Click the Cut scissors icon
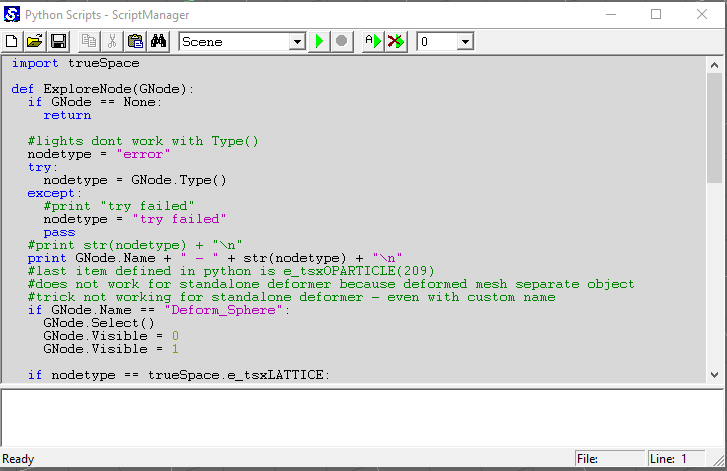727x471 pixels. [112, 42]
